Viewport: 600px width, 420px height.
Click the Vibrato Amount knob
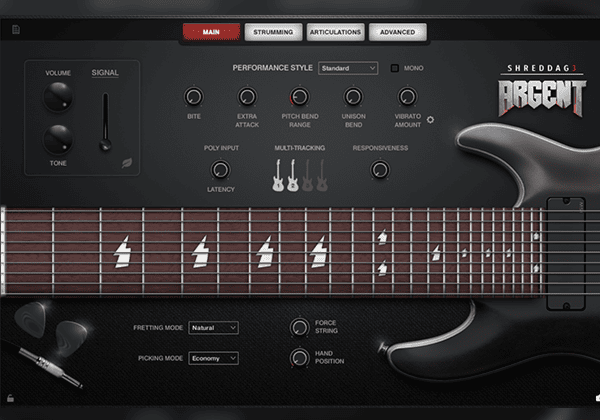(406, 97)
